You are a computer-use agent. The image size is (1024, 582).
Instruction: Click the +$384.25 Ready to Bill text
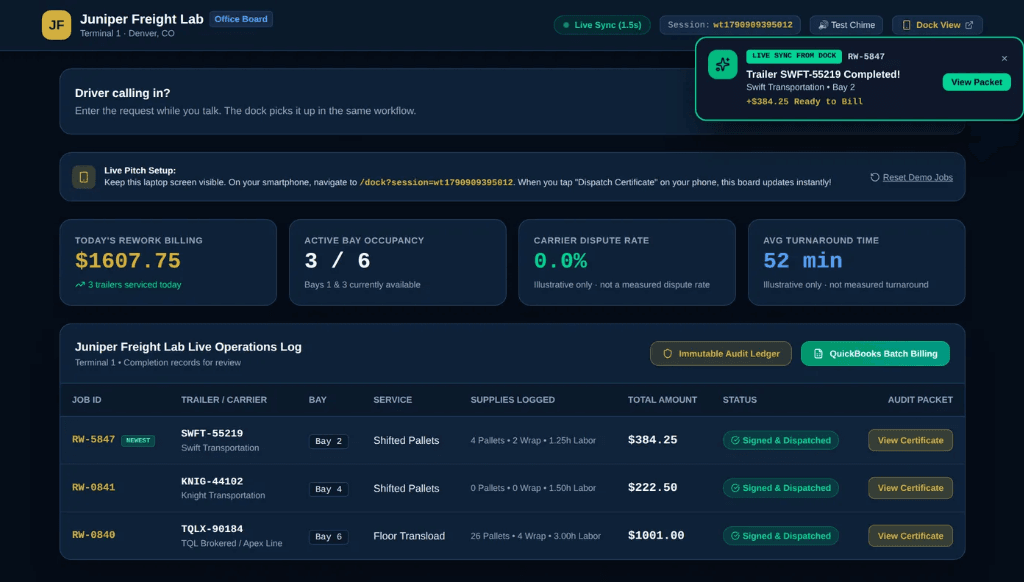tap(805, 101)
